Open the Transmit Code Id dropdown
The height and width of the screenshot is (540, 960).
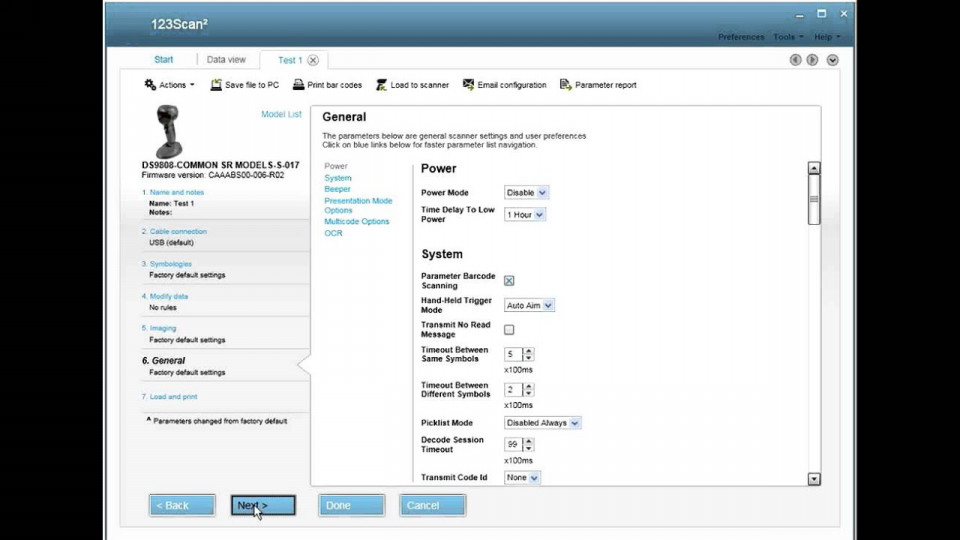click(x=522, y=477)
